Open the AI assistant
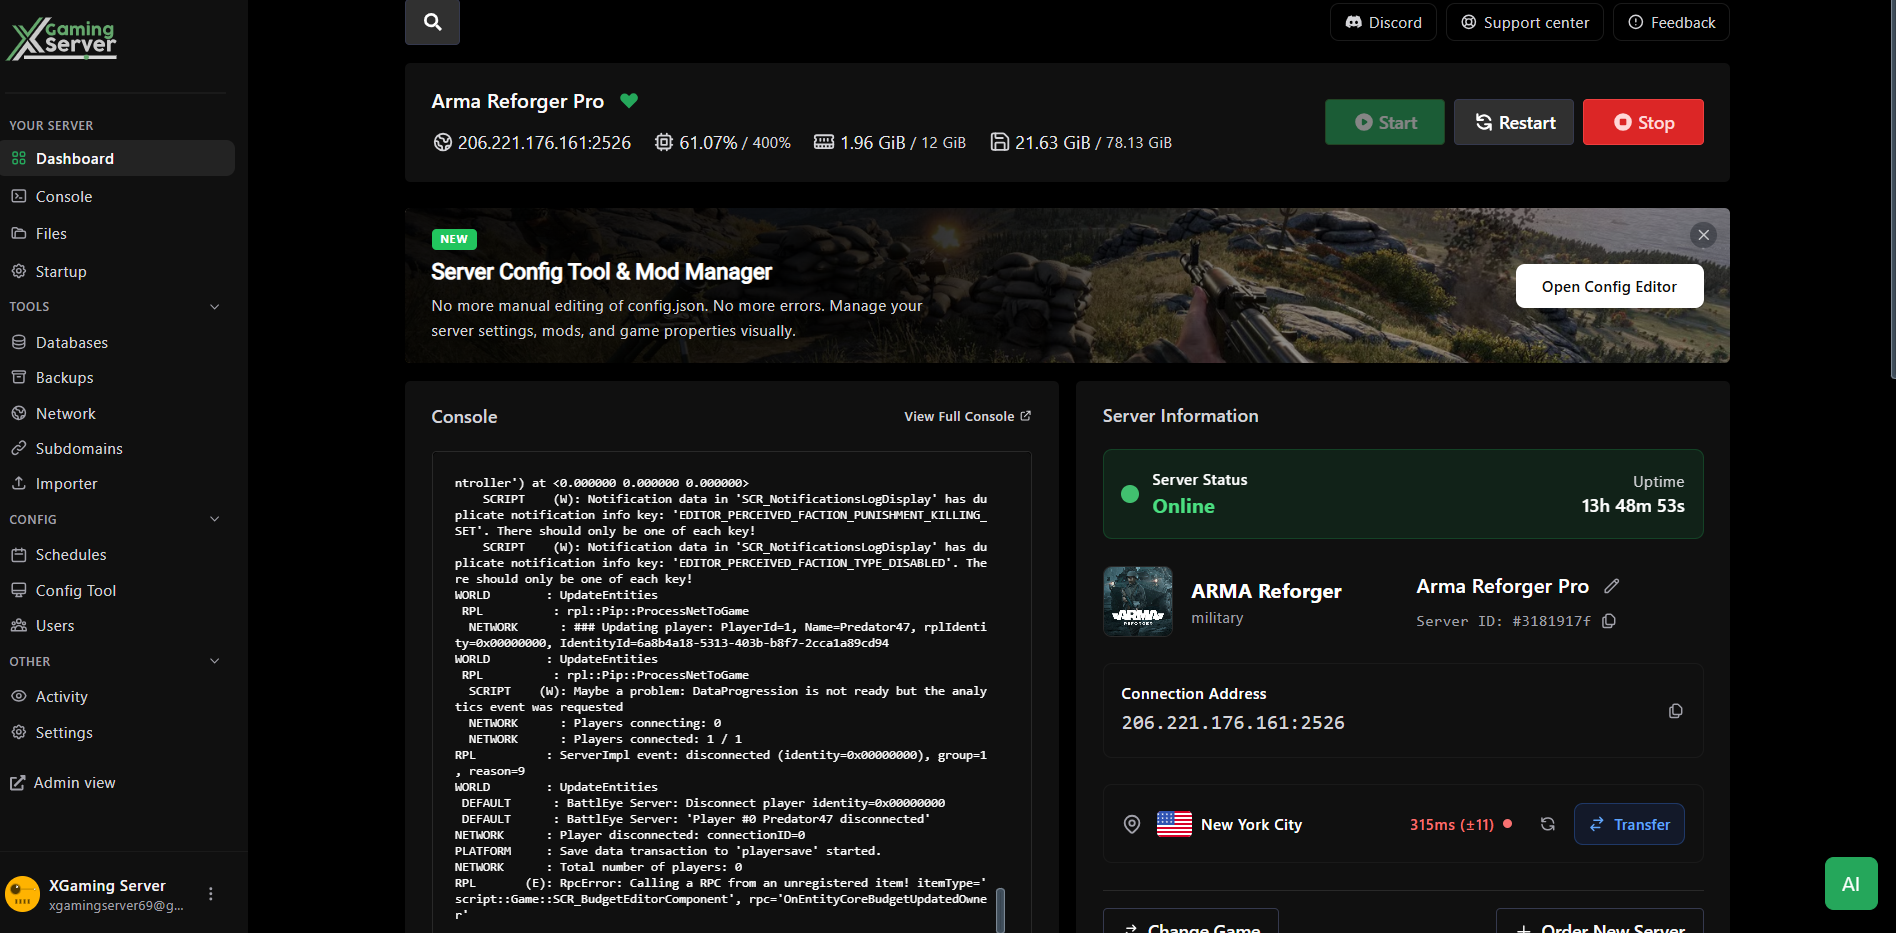The image size is (1896, 933). click(x=1851, y=883)
